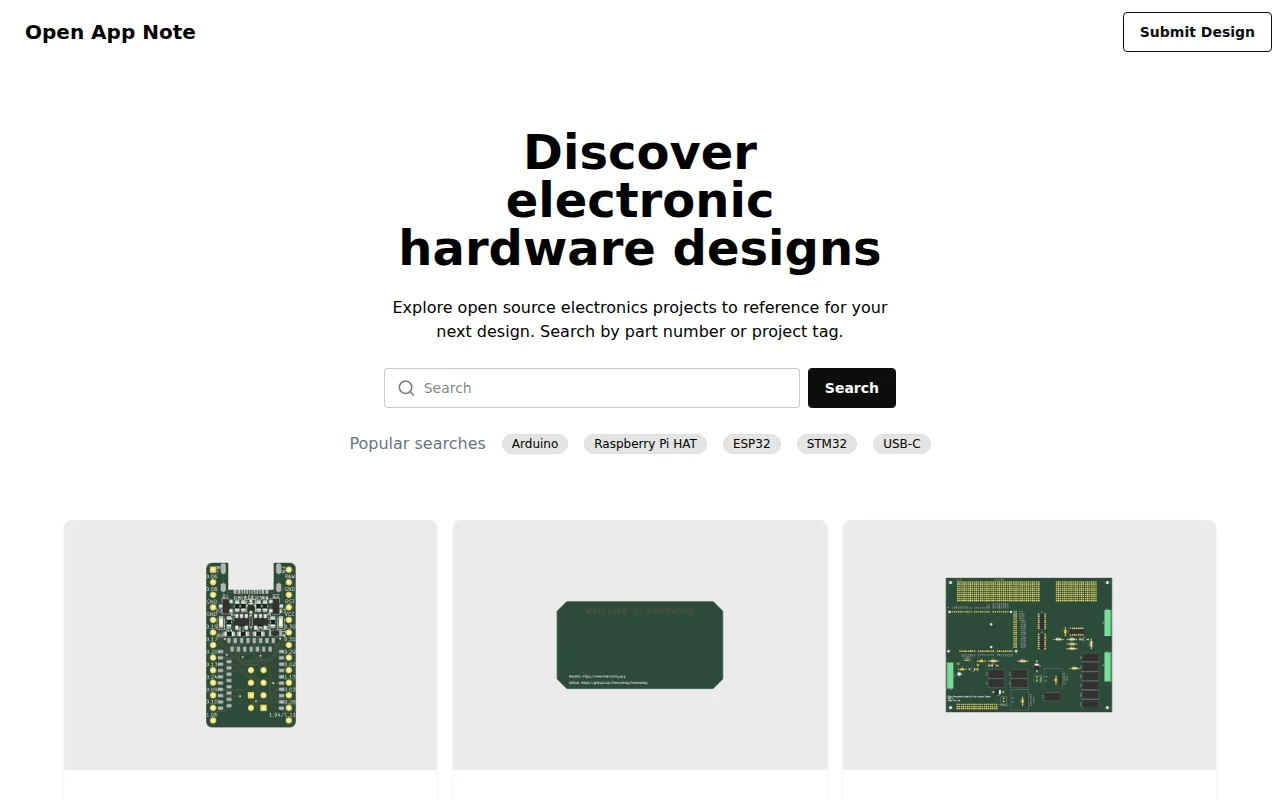
Task: Click the Submit Design button
Action: click(1197, 32)
